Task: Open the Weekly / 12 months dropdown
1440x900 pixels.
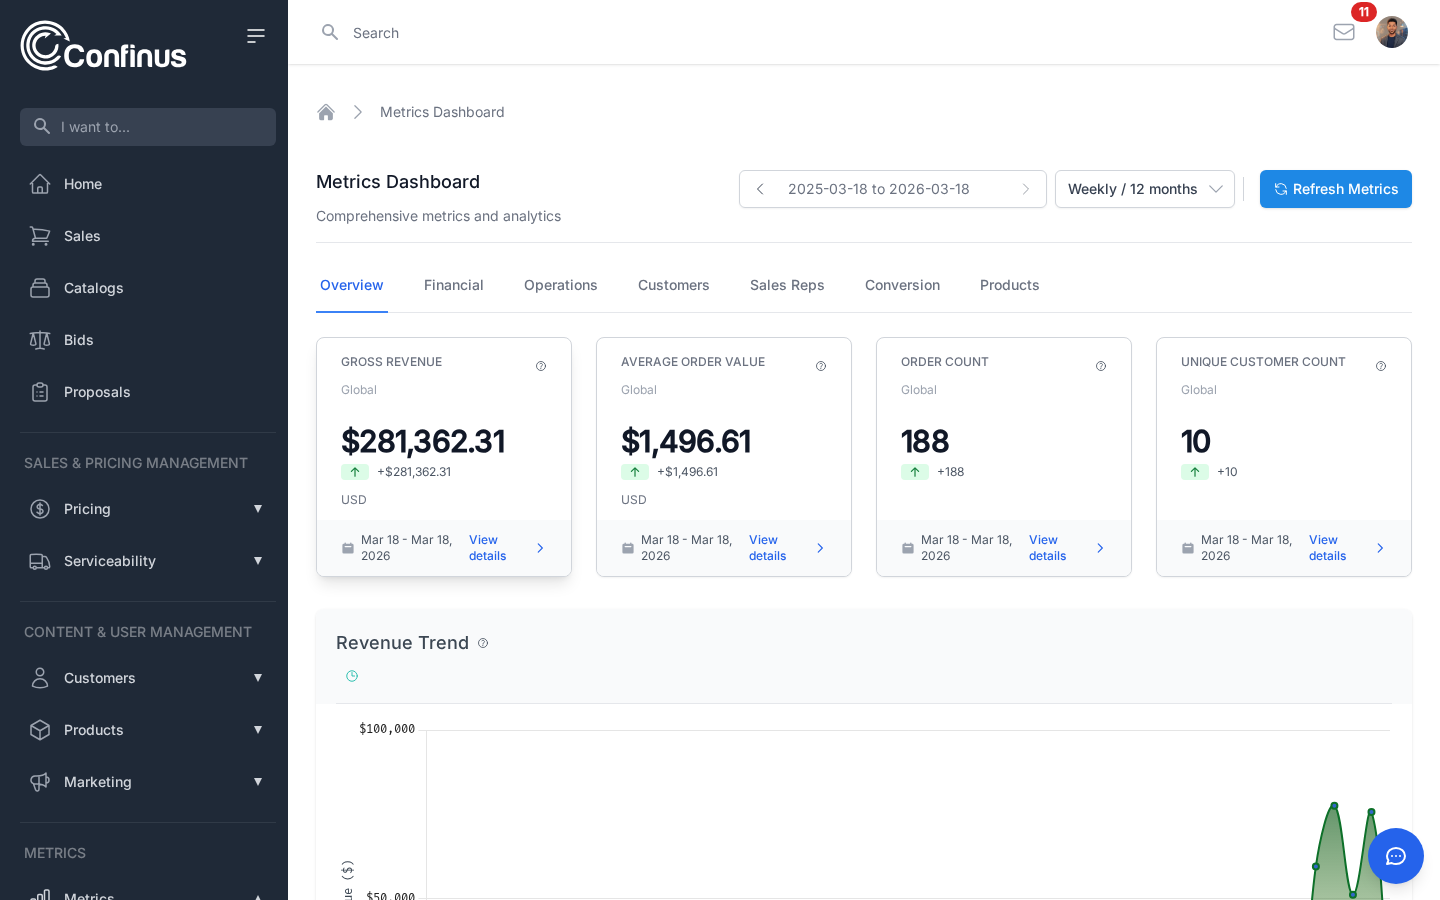Action: (1144, 189)
